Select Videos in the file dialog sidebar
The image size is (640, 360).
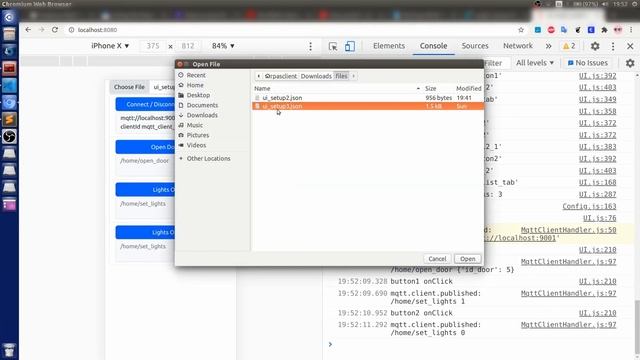(196, 145)
